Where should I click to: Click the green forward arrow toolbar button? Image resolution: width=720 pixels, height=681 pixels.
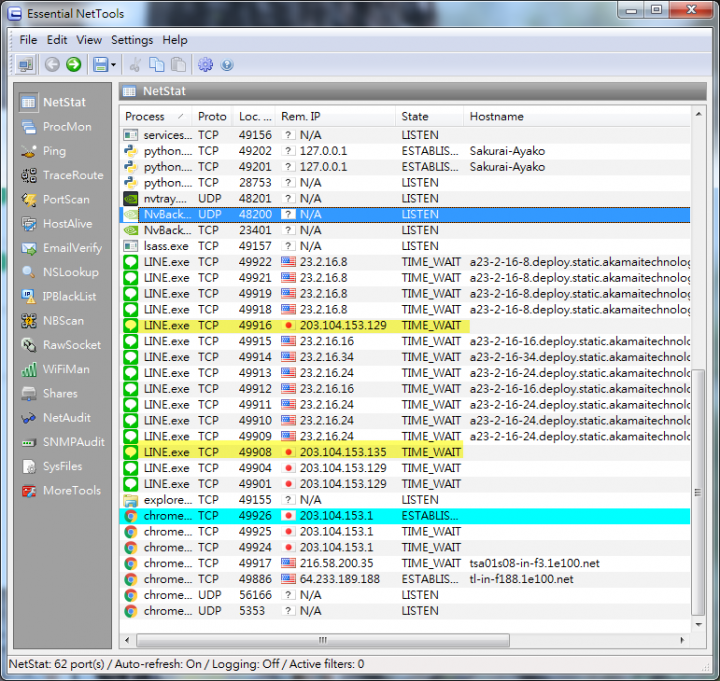pos(73,65)
